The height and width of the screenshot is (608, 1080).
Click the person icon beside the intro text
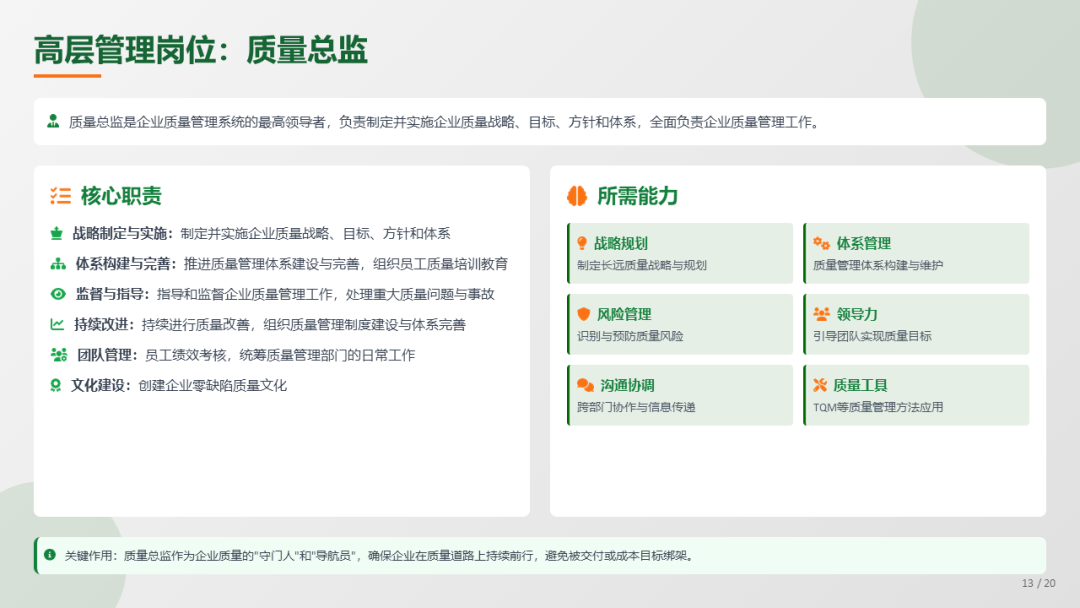[x=53, y=122]
